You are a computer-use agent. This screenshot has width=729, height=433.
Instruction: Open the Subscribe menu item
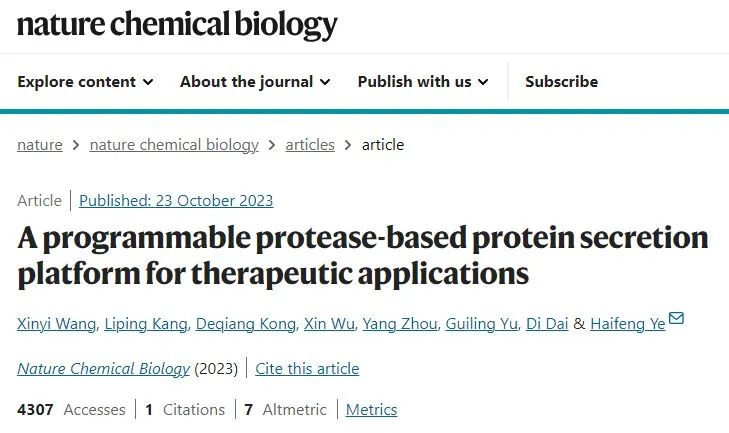[561, 82]
